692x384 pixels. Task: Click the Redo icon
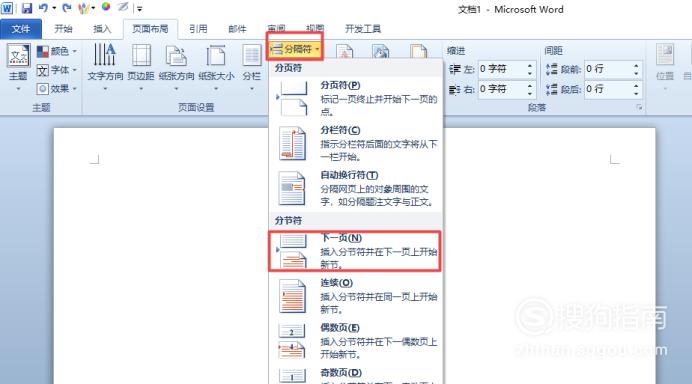click(x=67, y=8)
